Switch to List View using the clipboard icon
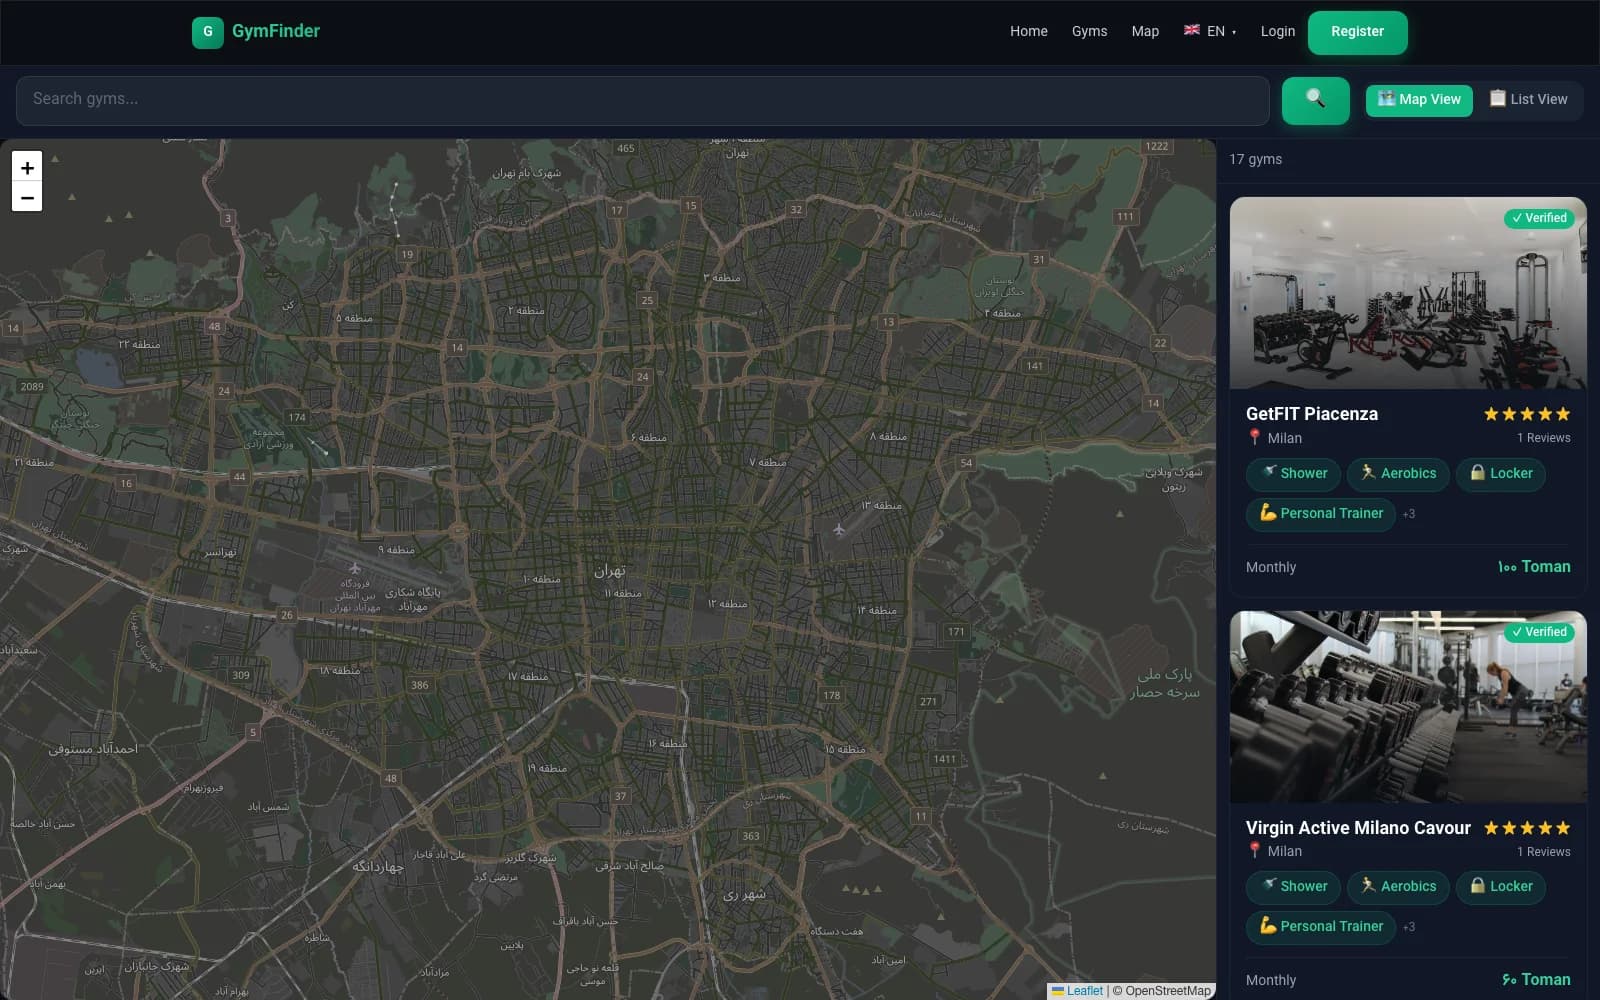 [1498, 99]
